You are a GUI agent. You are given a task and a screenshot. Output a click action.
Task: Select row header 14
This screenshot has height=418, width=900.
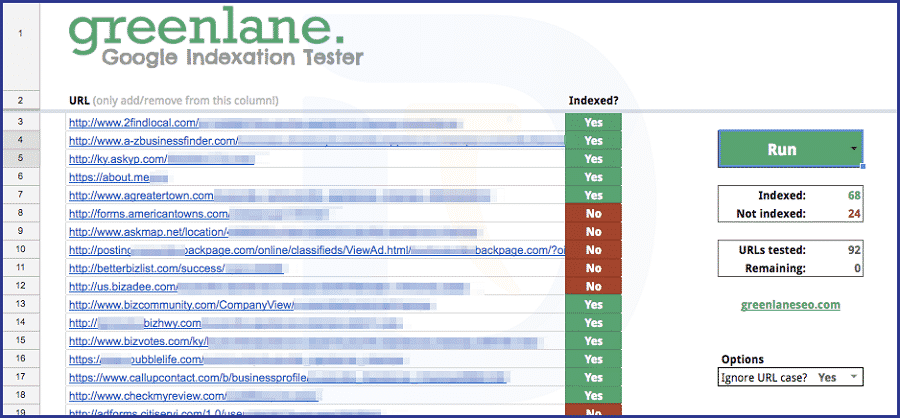tap(21, 323)
